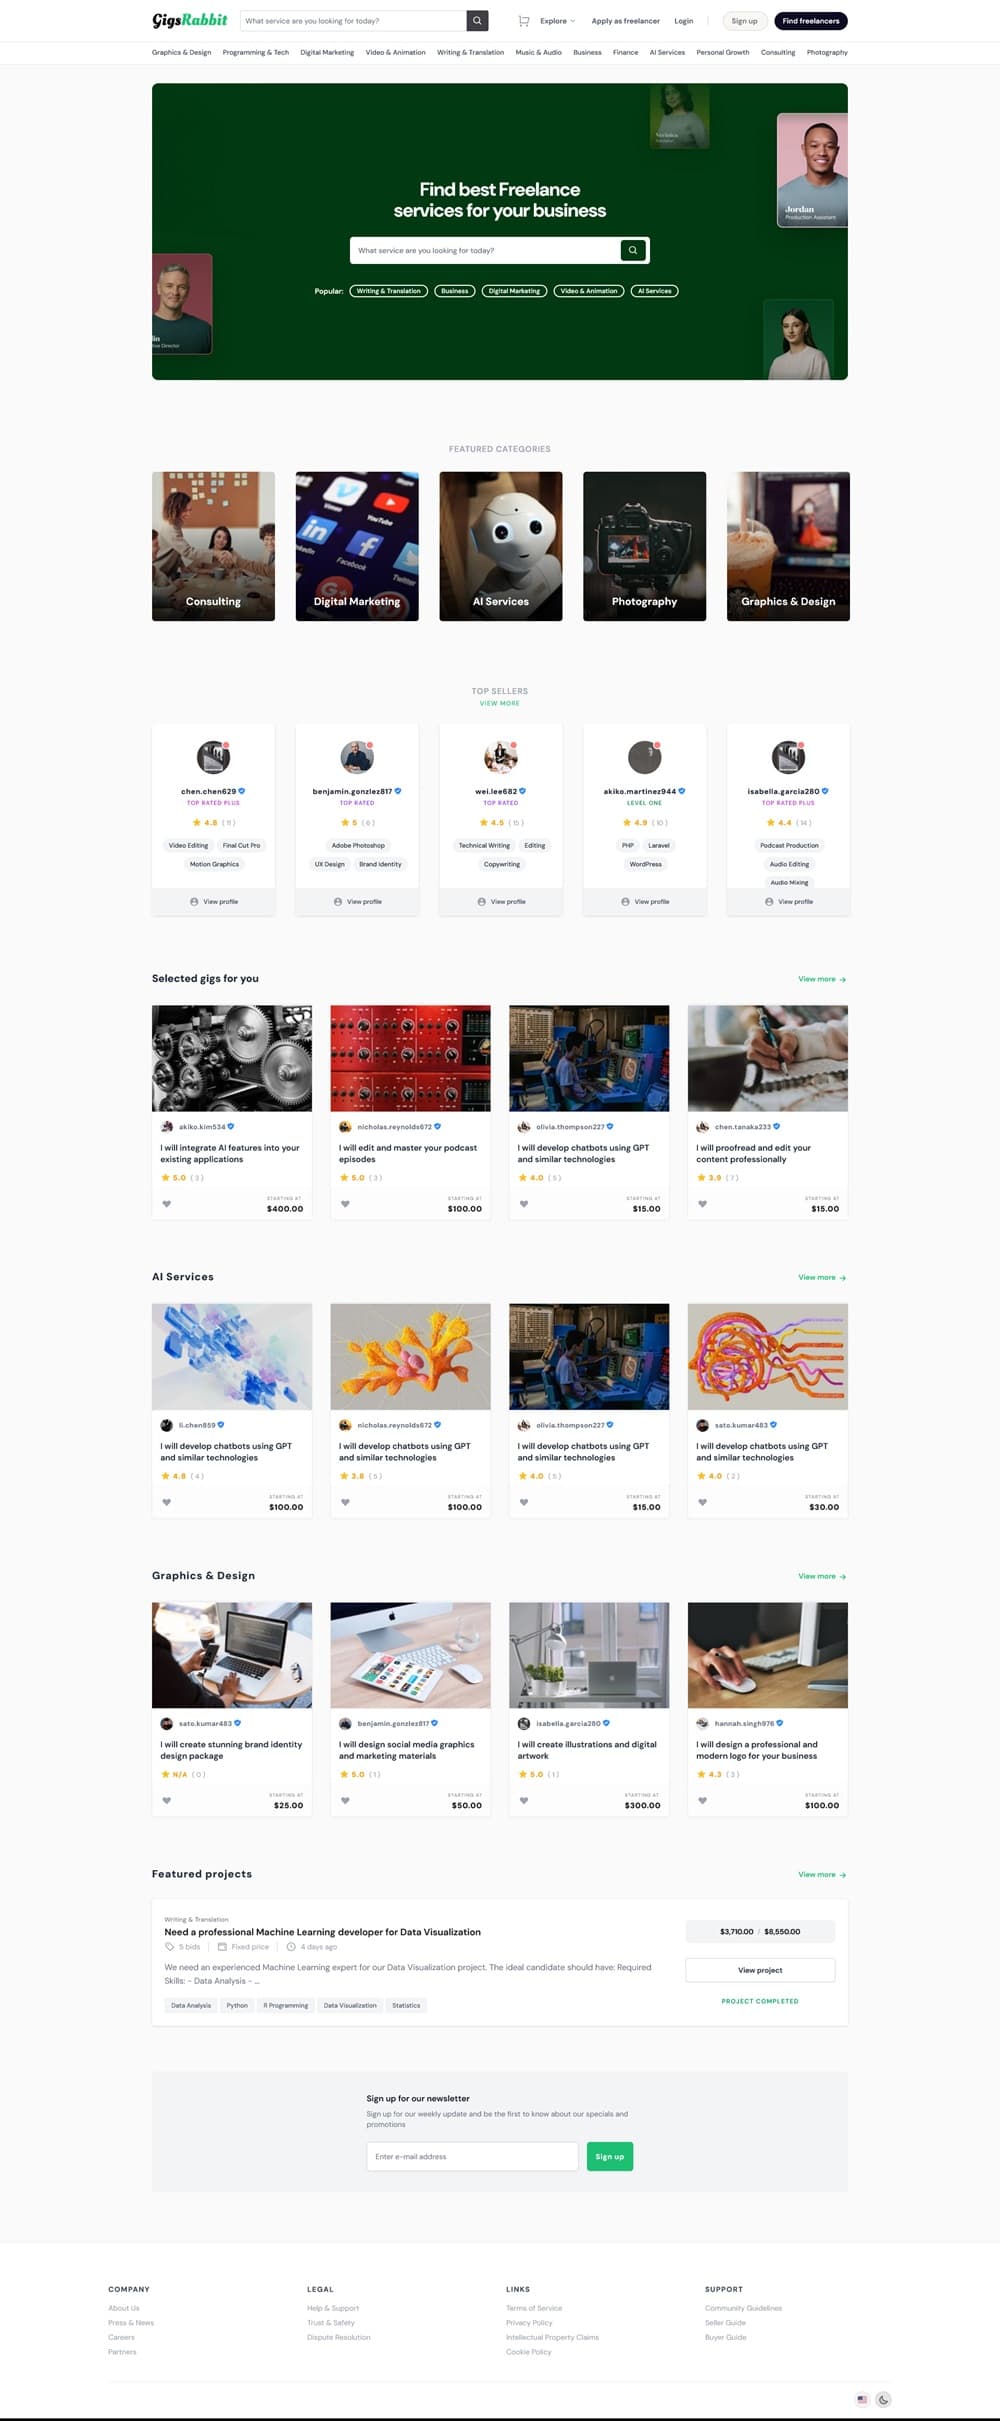
Task: View profile of chen.chen629
Action: click(214, 901)
